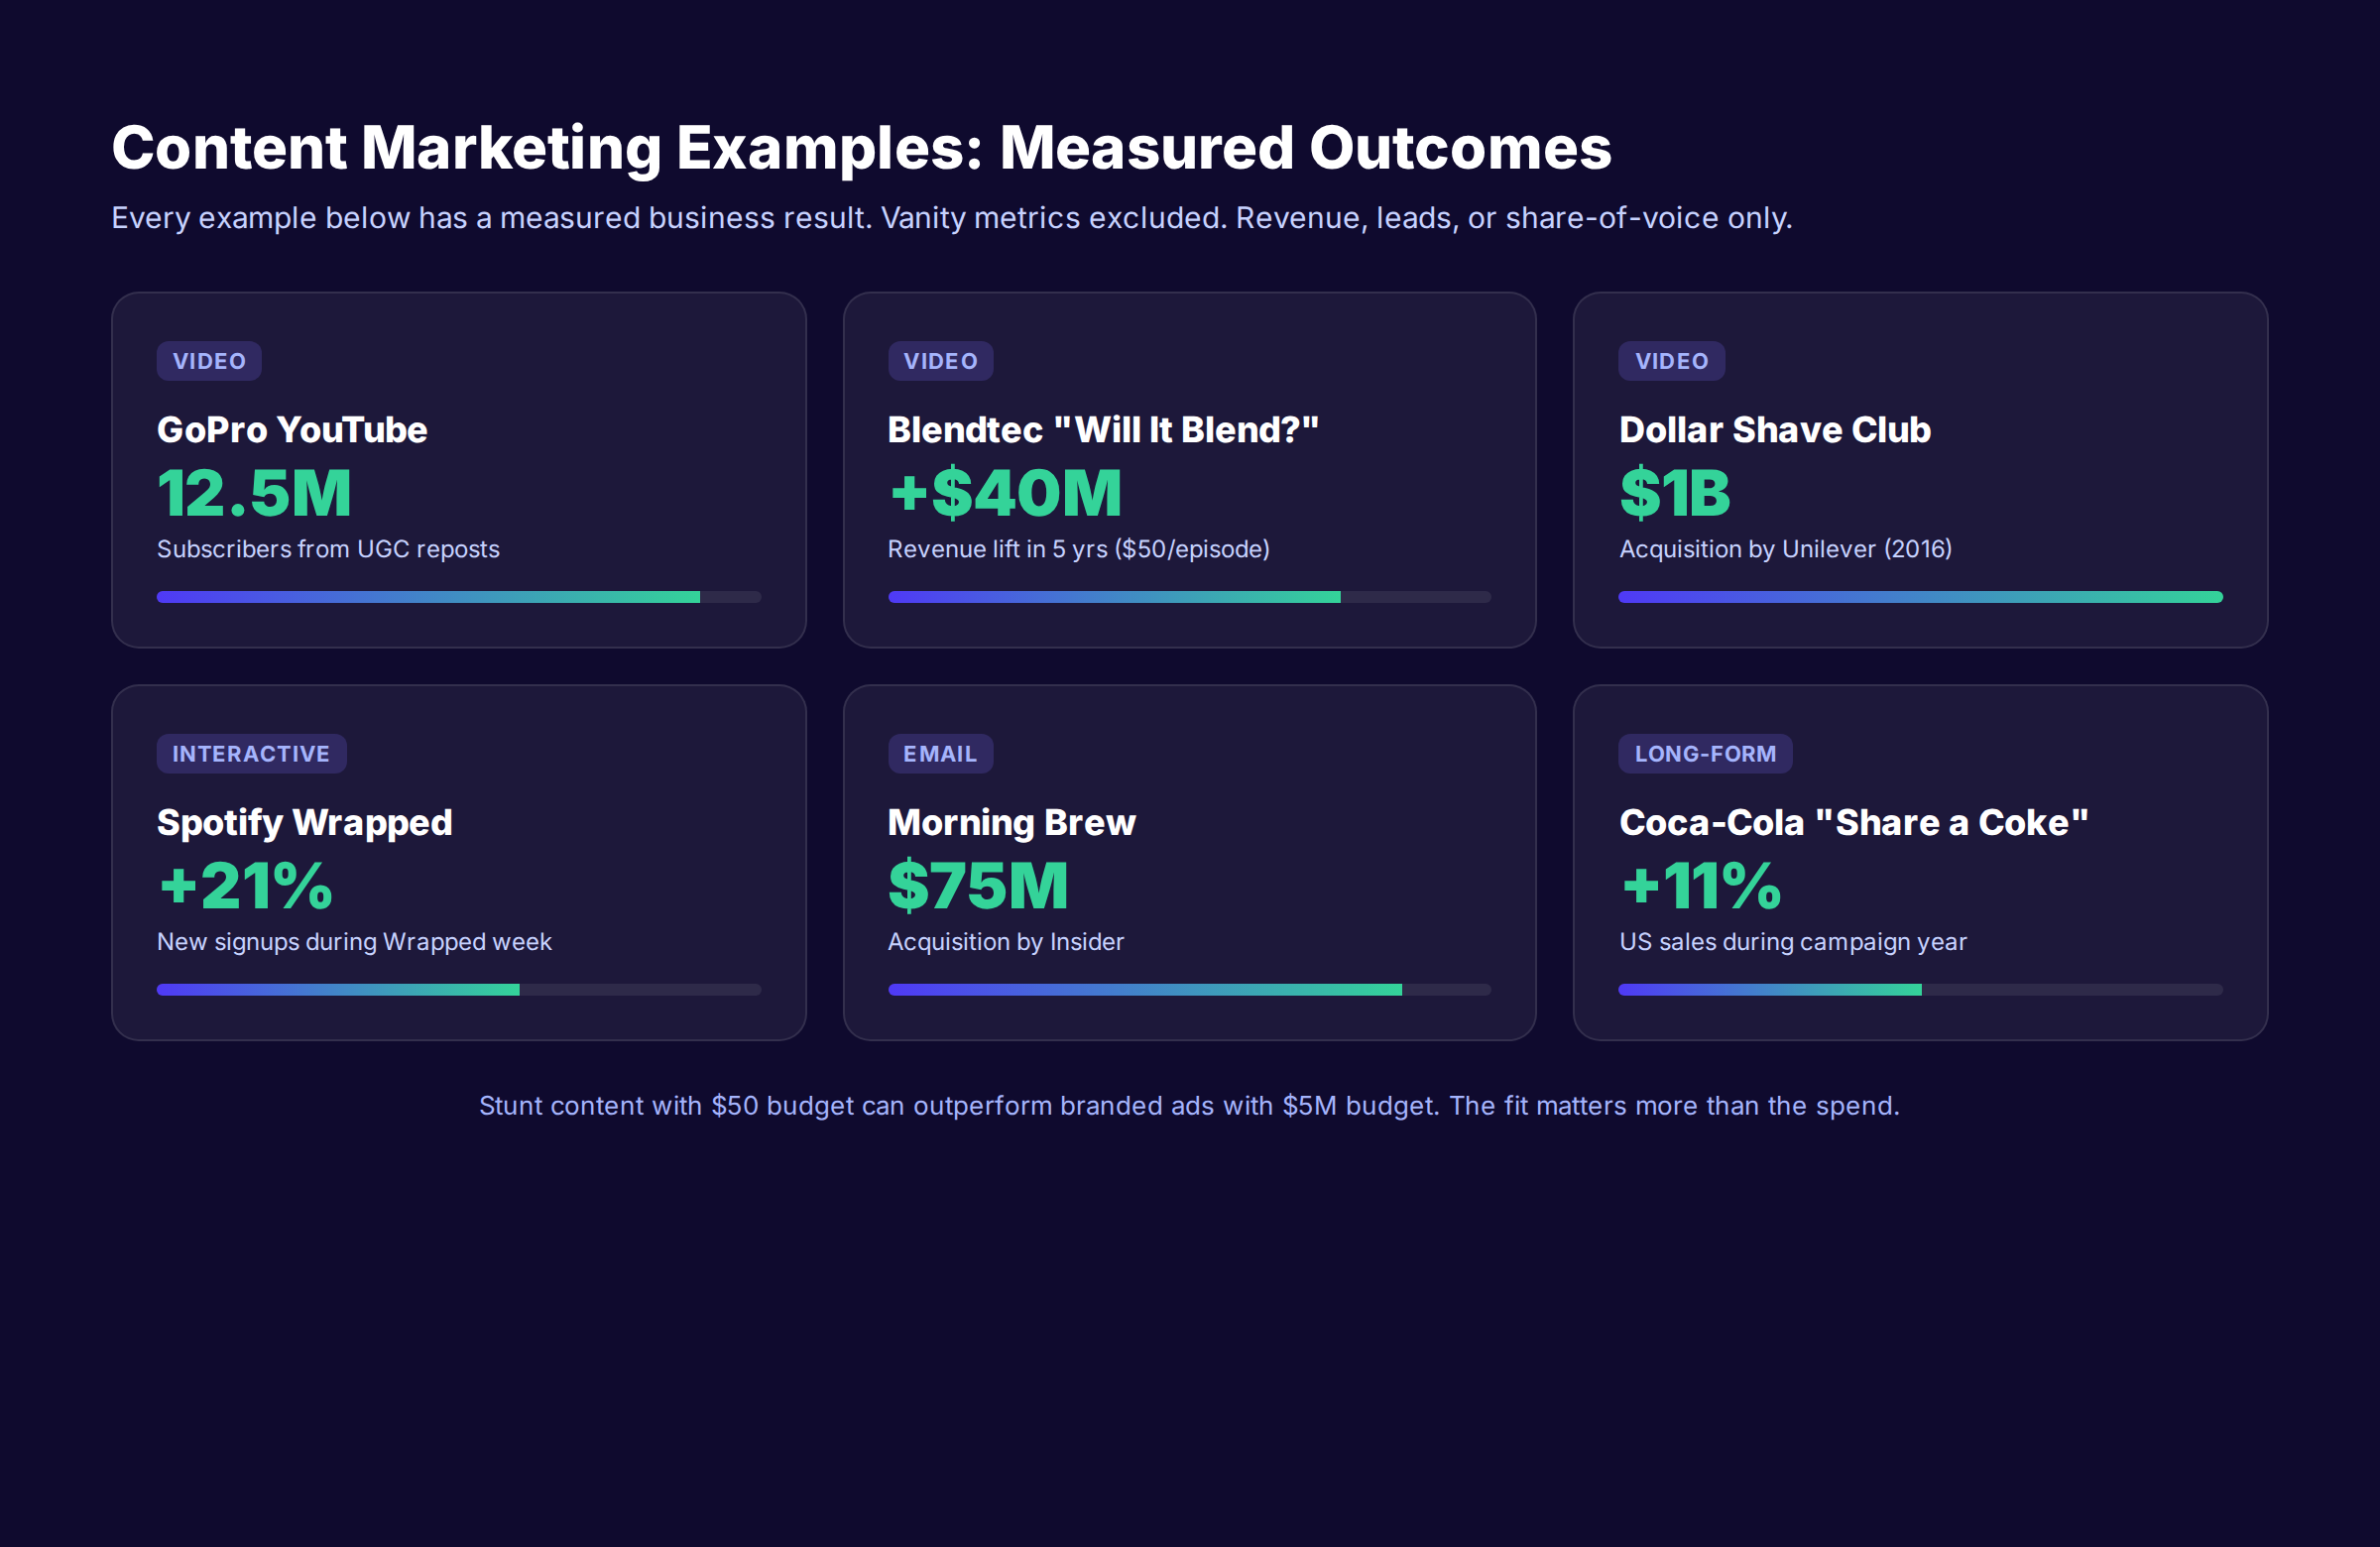This screenshot has height=1547, width=2380.
Task: Click the $75M statistic value
Action: tap(978, 886)
